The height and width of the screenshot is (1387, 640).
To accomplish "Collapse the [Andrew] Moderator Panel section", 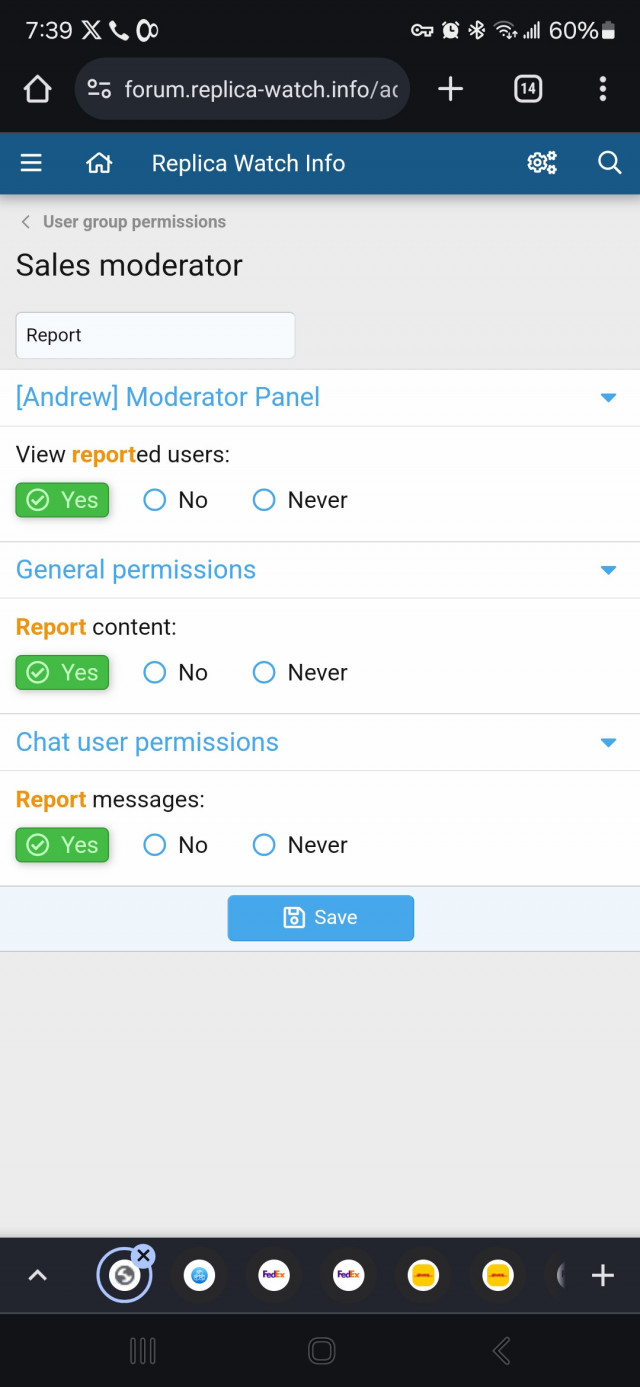I will point(608,398).
